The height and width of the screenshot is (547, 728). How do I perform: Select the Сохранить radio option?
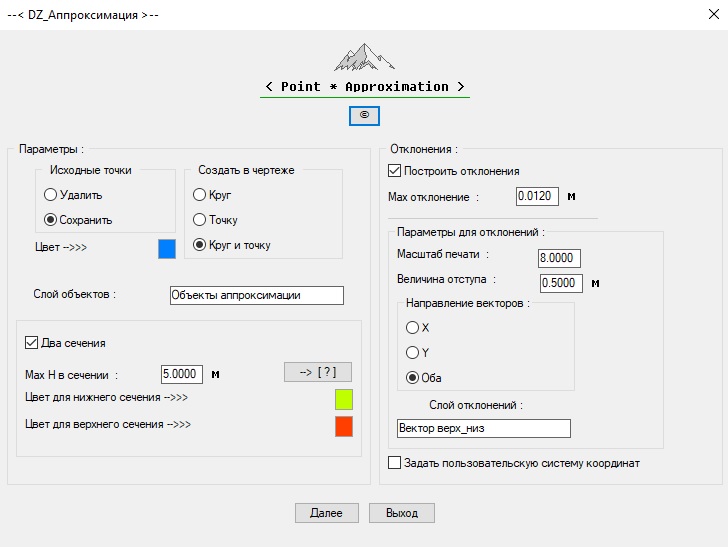coord(51,220)
